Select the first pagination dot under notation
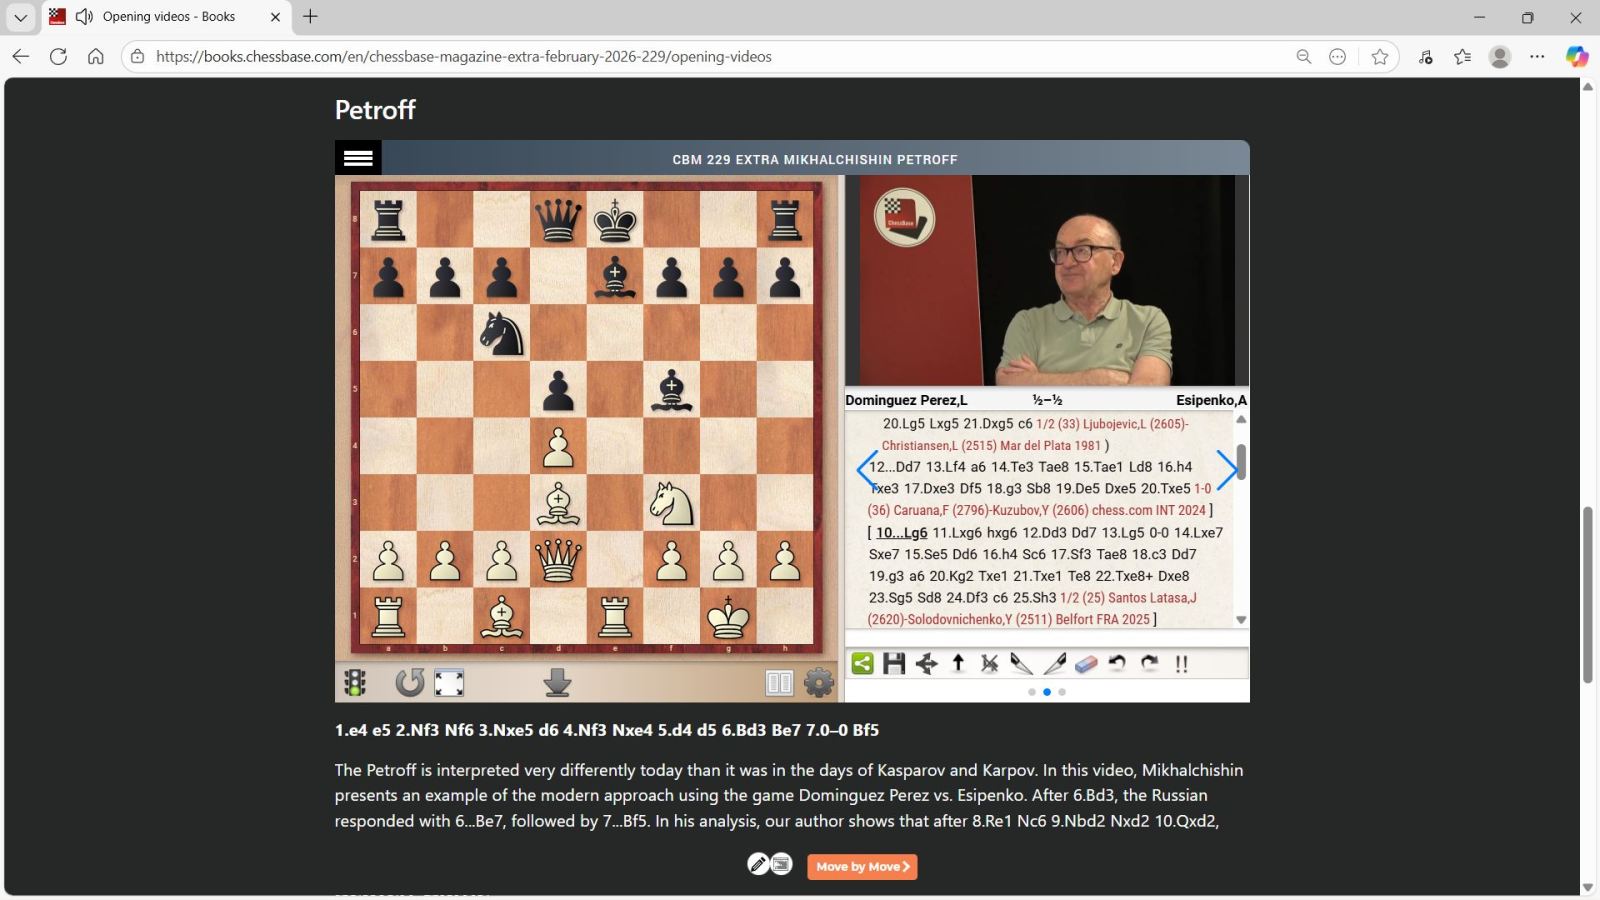This screenshot has height=900, width=1600. (1032, 692)
